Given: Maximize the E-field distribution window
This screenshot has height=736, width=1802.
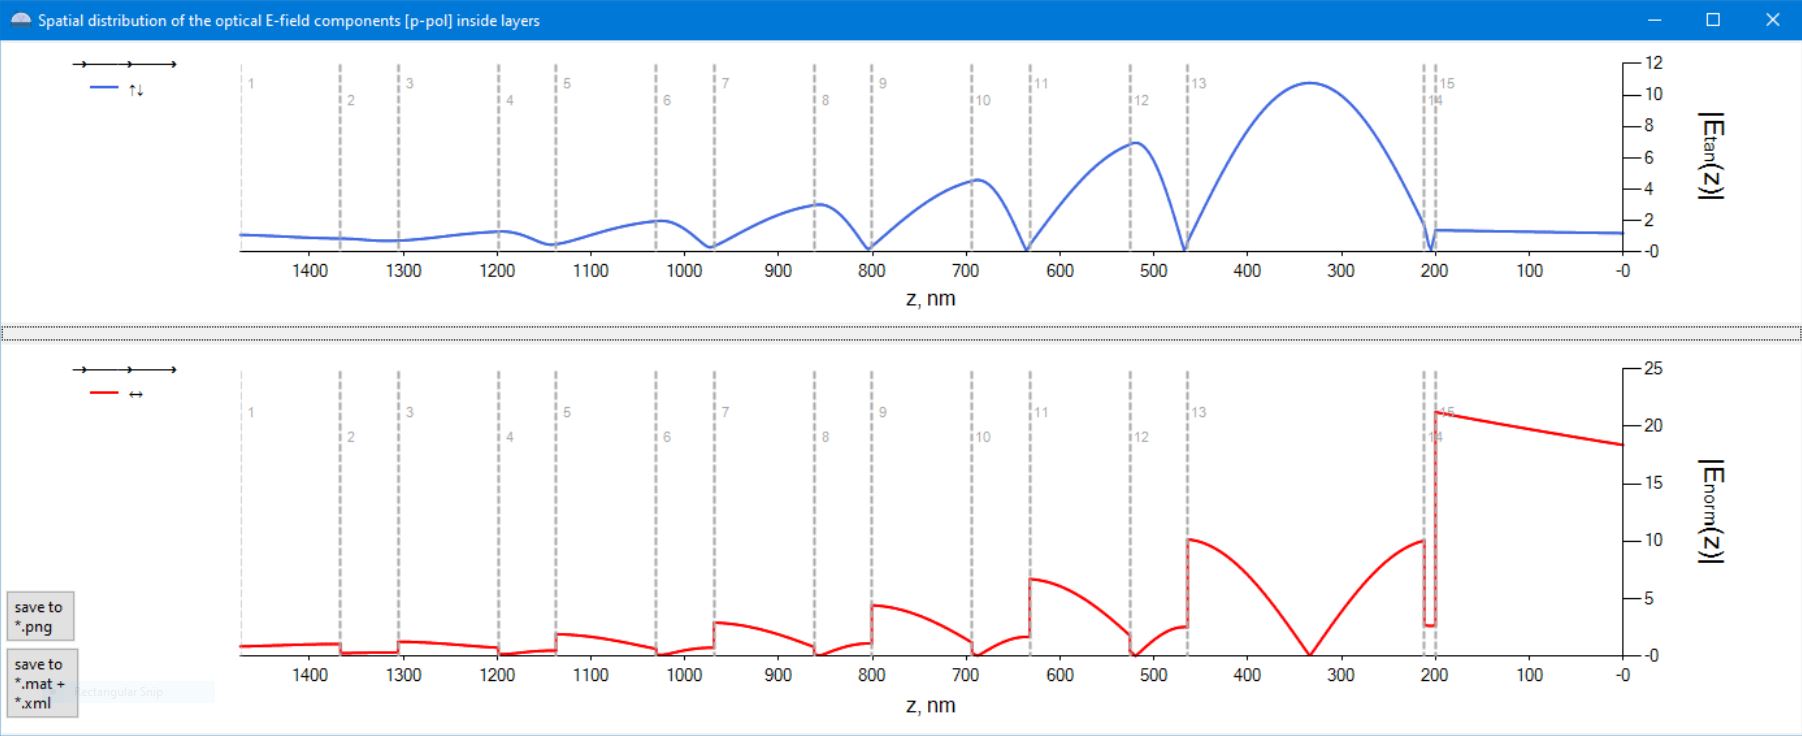Looking at the screenshot, I should (x=1713, y=20).
